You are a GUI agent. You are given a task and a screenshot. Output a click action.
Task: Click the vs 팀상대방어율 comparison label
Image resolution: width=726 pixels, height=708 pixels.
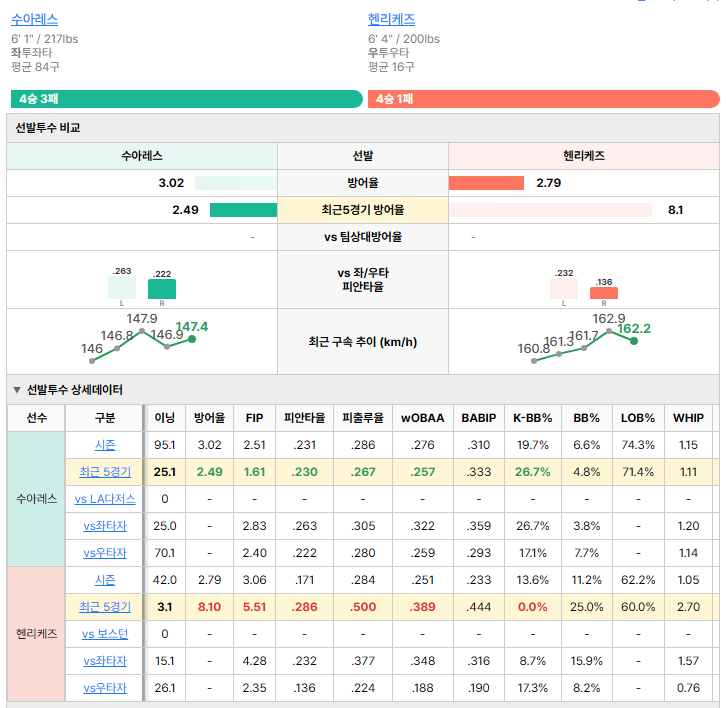tap(363, 237)
